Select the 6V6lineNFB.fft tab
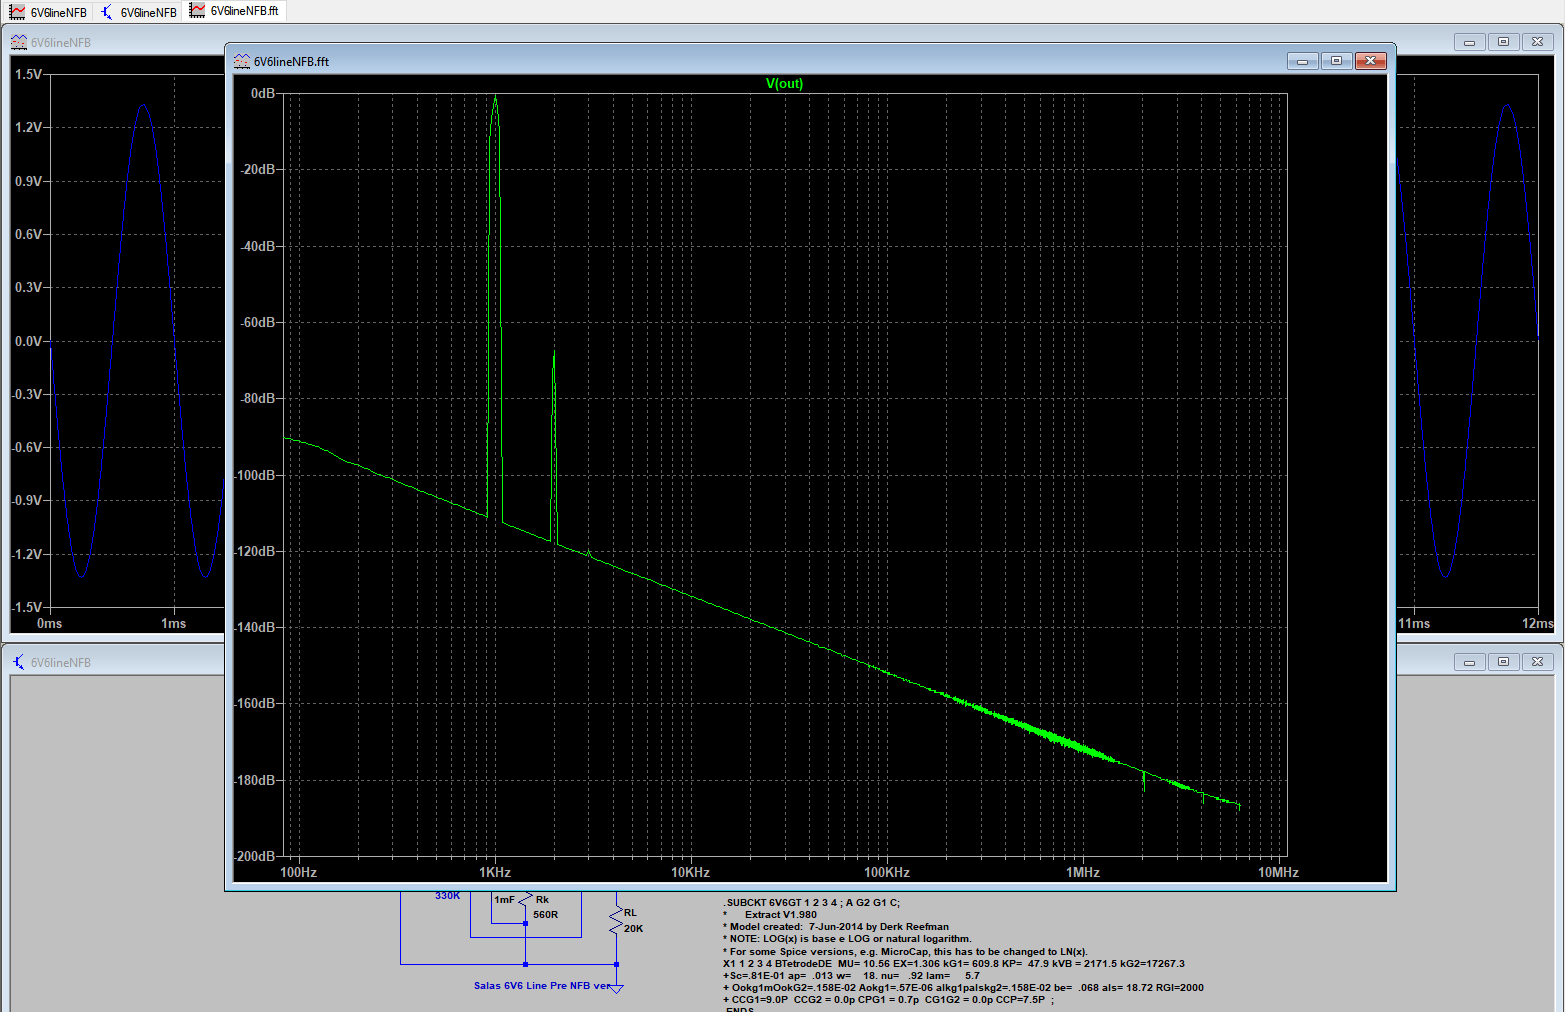This screenshot has height=1012, width=1565. click(235, 11)
